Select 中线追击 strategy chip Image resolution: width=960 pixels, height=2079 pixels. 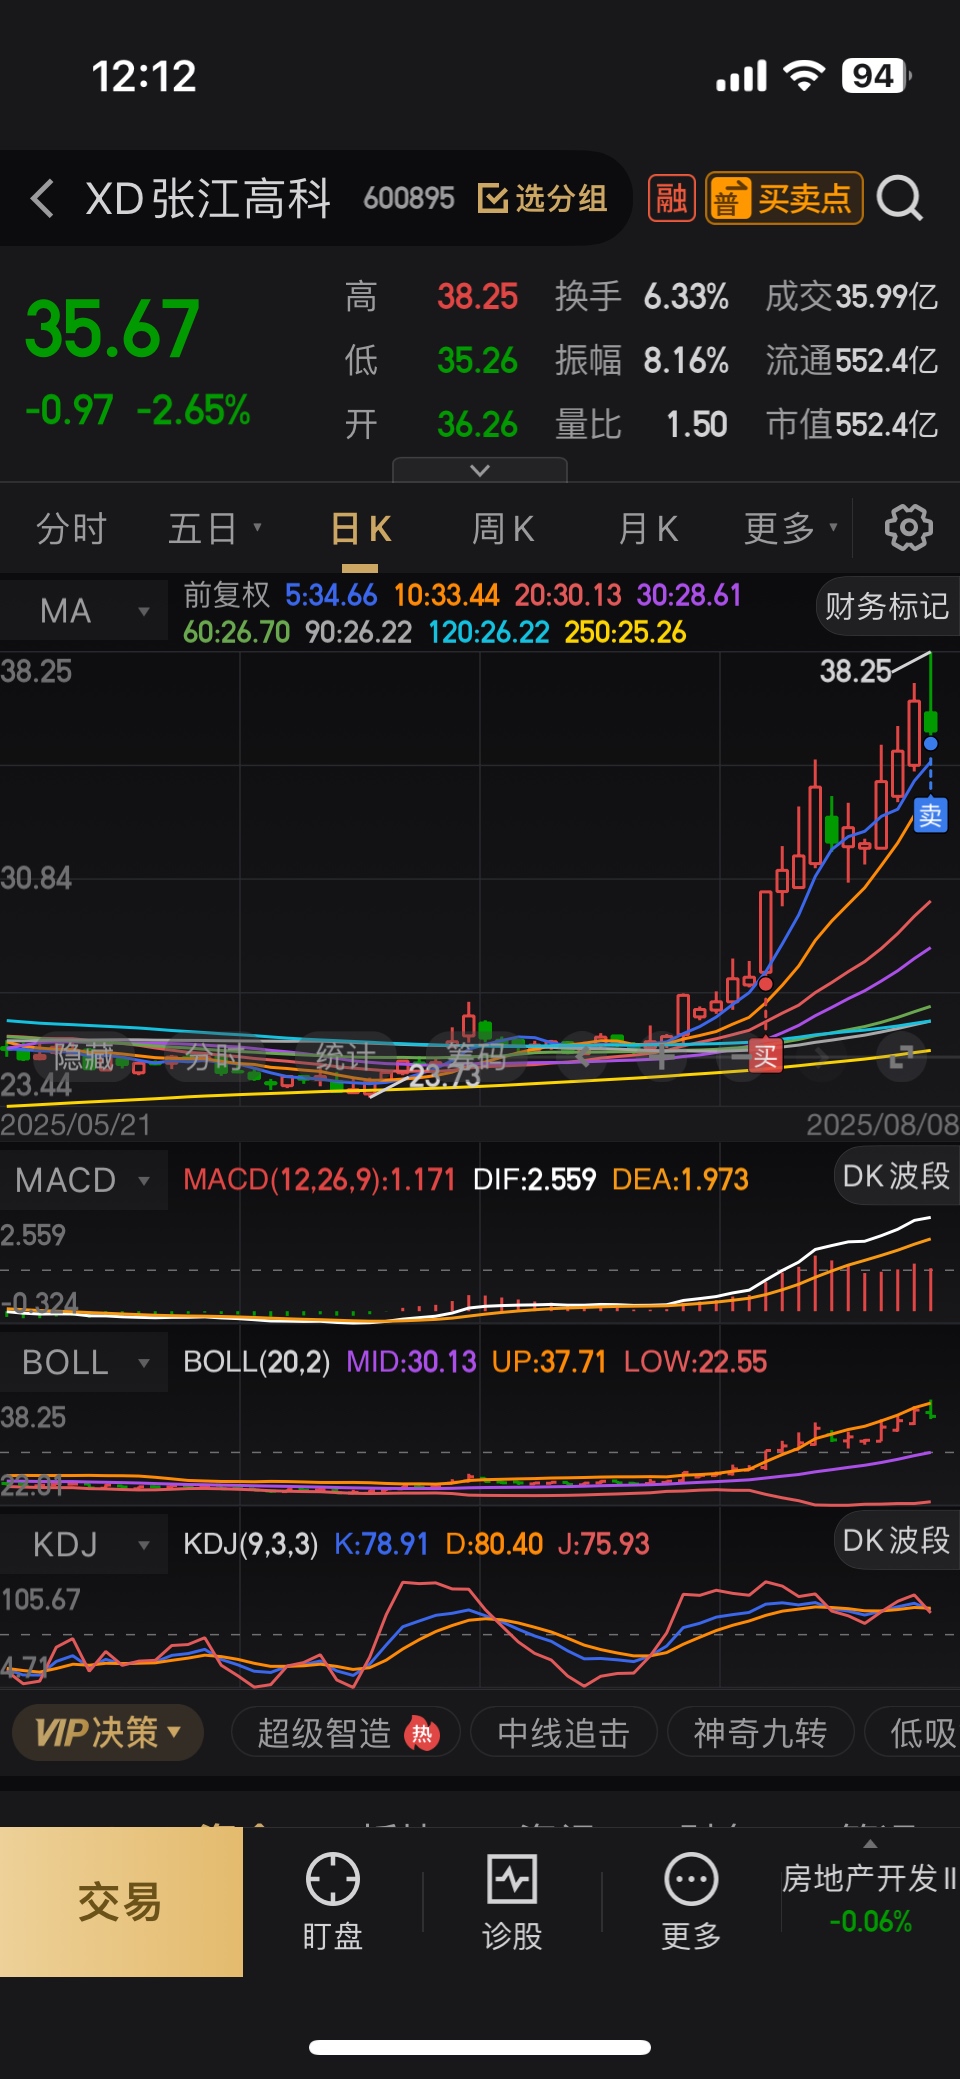click(x=563, y=1732)
